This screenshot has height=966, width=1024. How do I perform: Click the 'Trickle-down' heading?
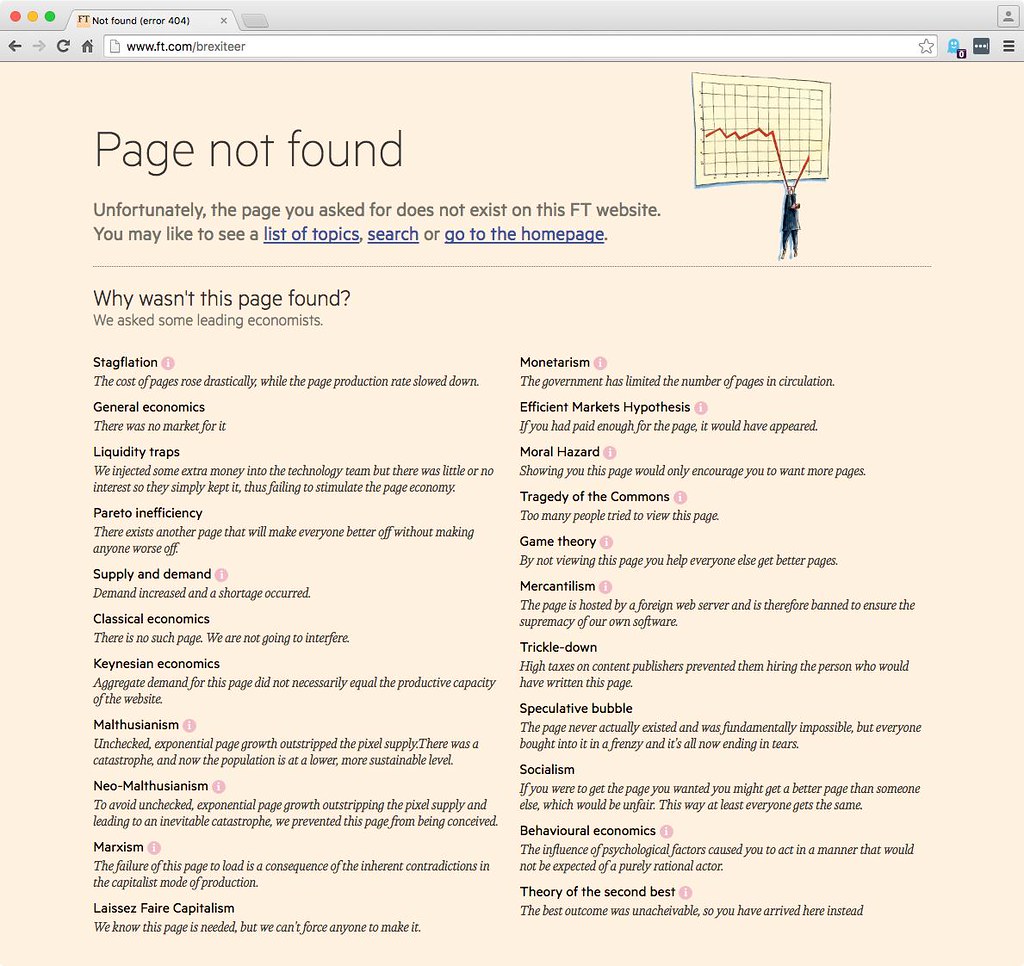(x=558, y=647)
